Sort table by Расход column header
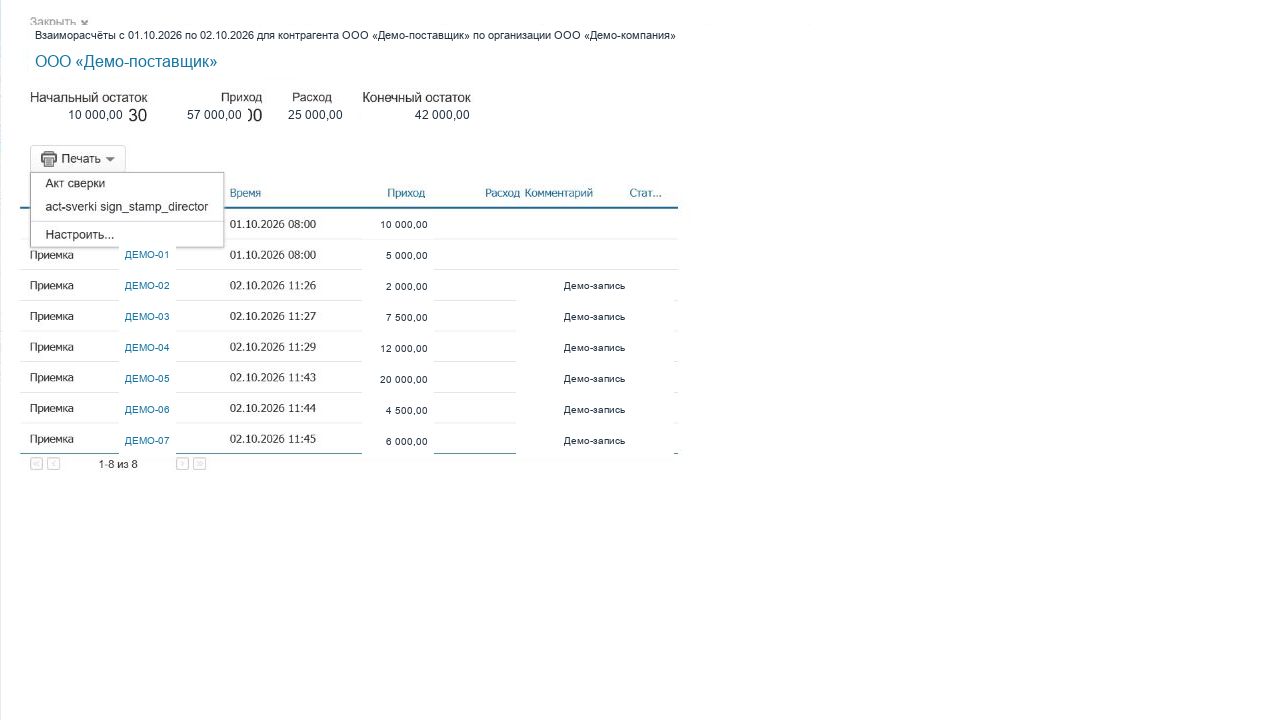 502,193
